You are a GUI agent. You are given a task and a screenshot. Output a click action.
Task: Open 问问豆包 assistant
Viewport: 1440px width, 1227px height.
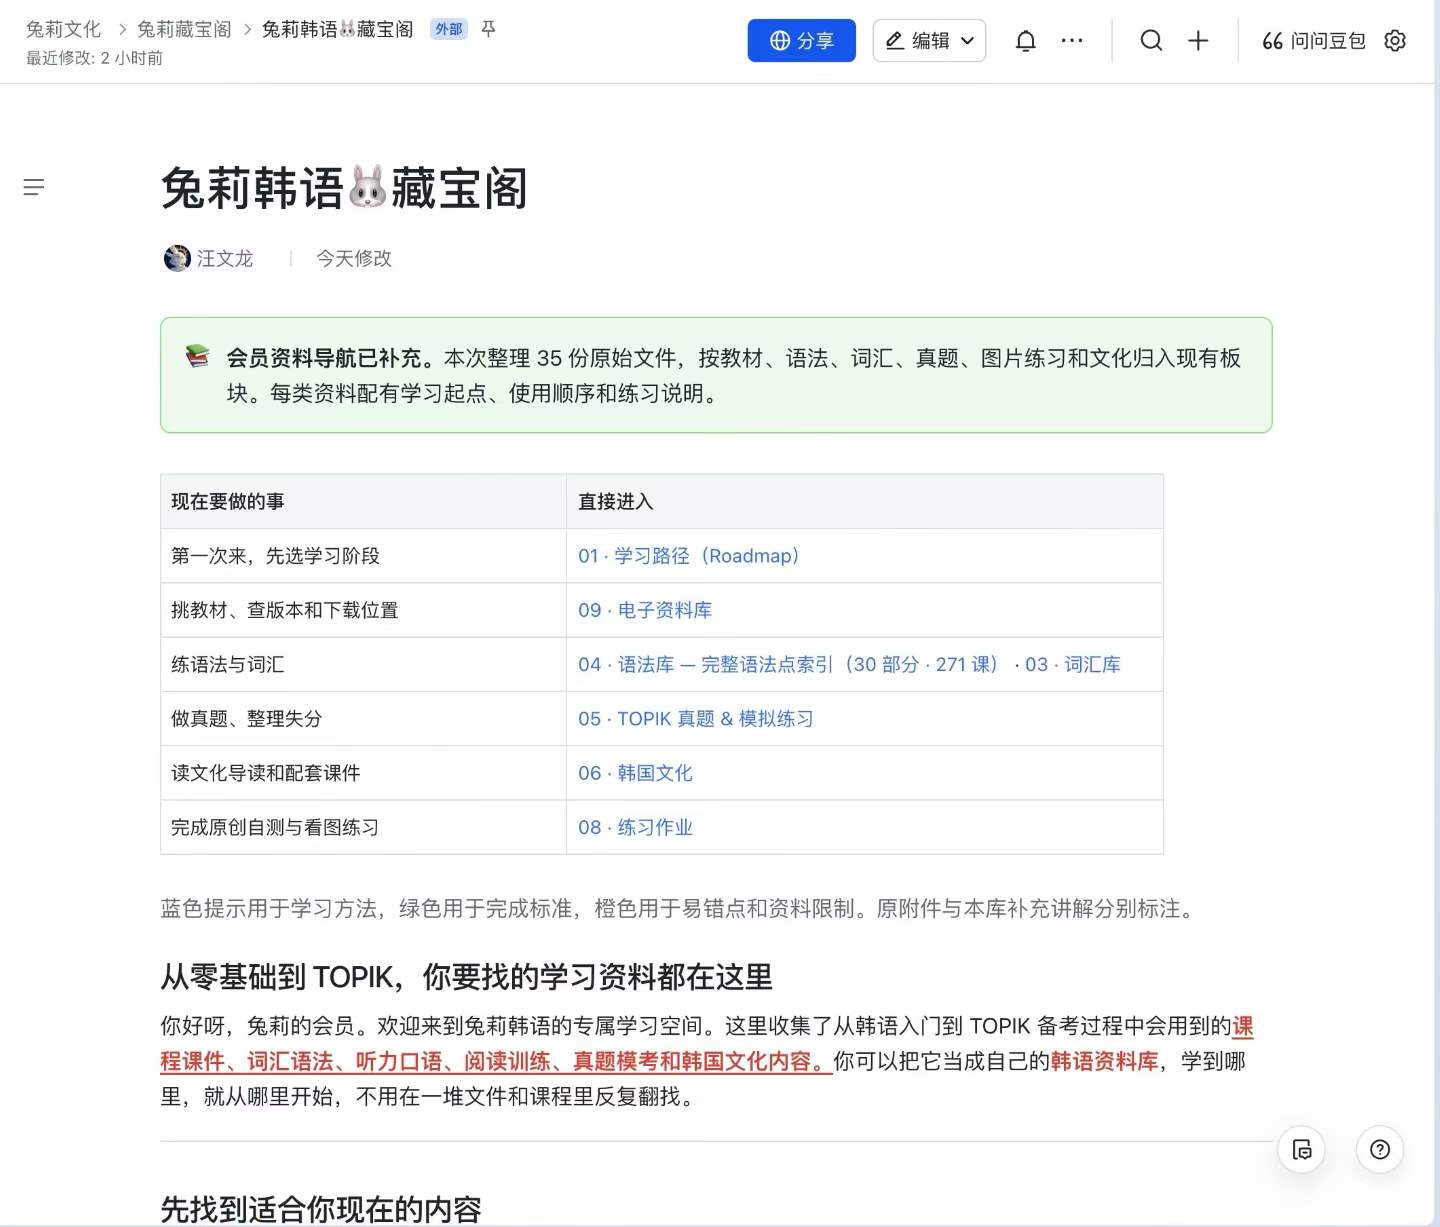(1313, 41)
